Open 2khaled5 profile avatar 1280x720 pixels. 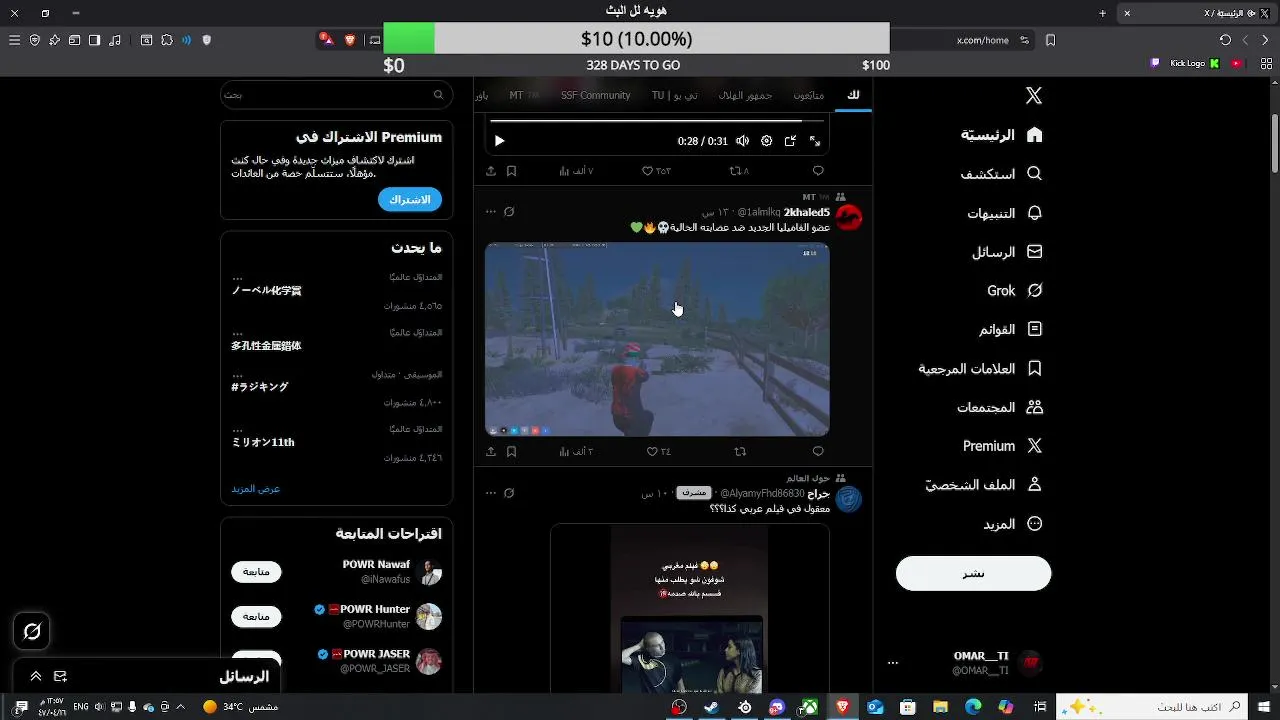[x=849, y=217]
